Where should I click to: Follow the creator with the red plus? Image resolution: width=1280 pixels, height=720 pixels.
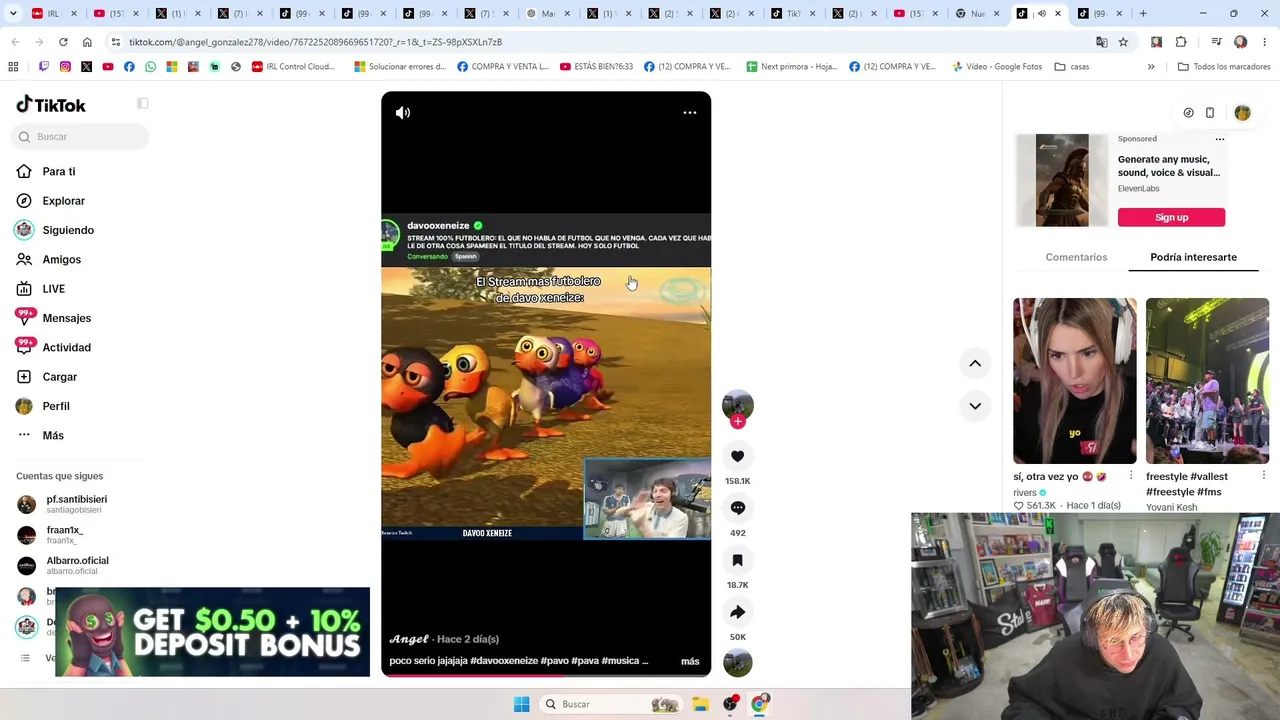point(738,422)
